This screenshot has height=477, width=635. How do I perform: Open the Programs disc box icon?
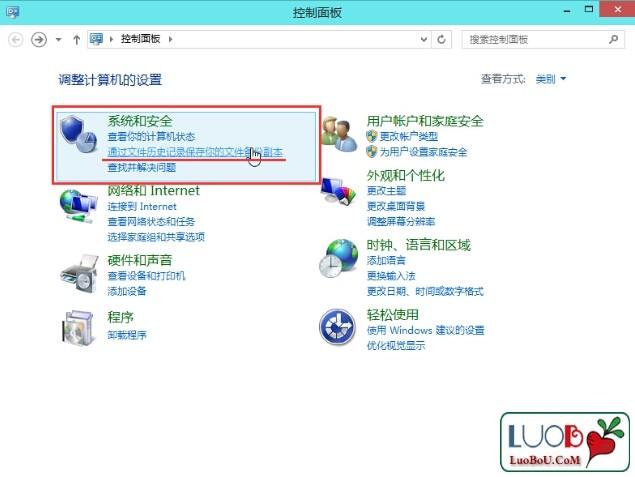pyautogui.click(x=78, y=328)
